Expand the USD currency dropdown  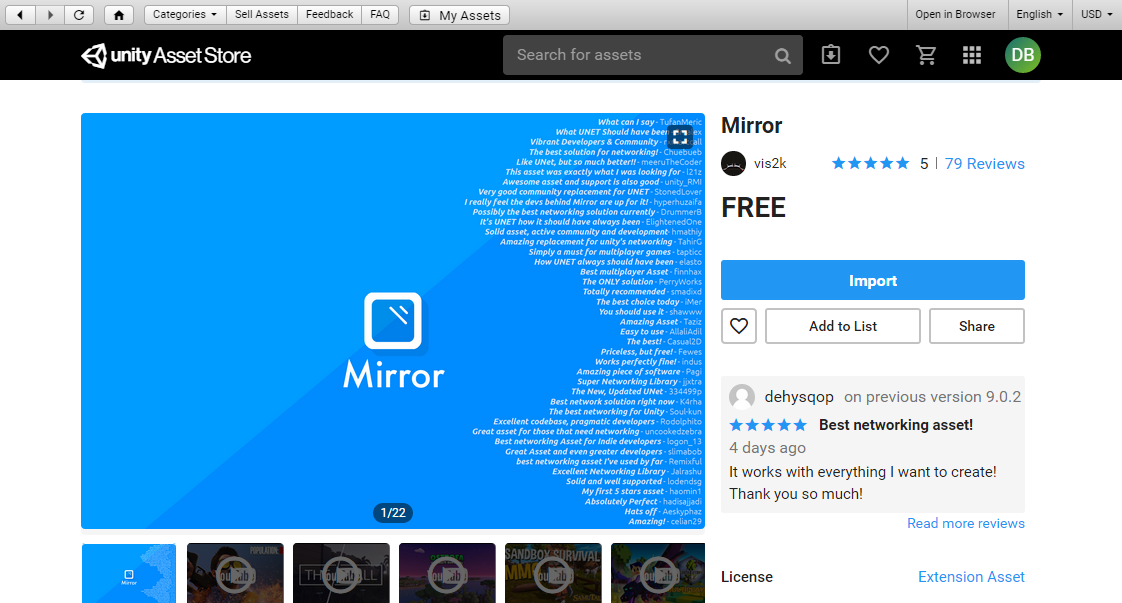tap(1096, 14)
